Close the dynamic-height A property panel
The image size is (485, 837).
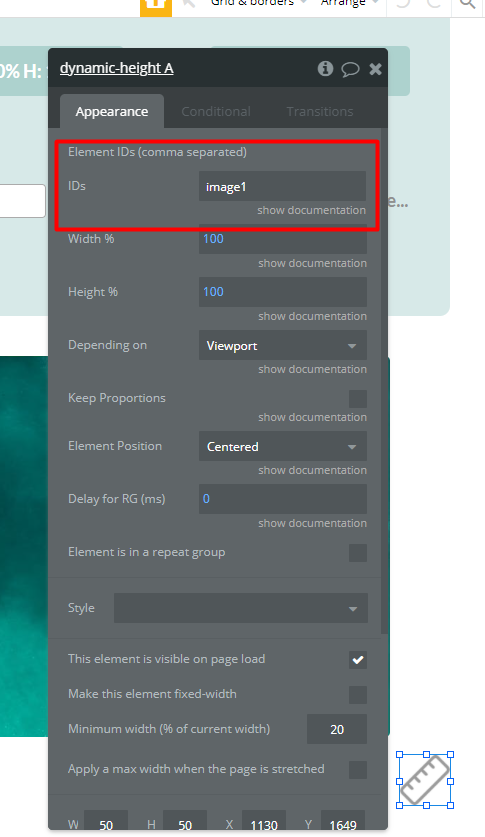click(376, 69)
